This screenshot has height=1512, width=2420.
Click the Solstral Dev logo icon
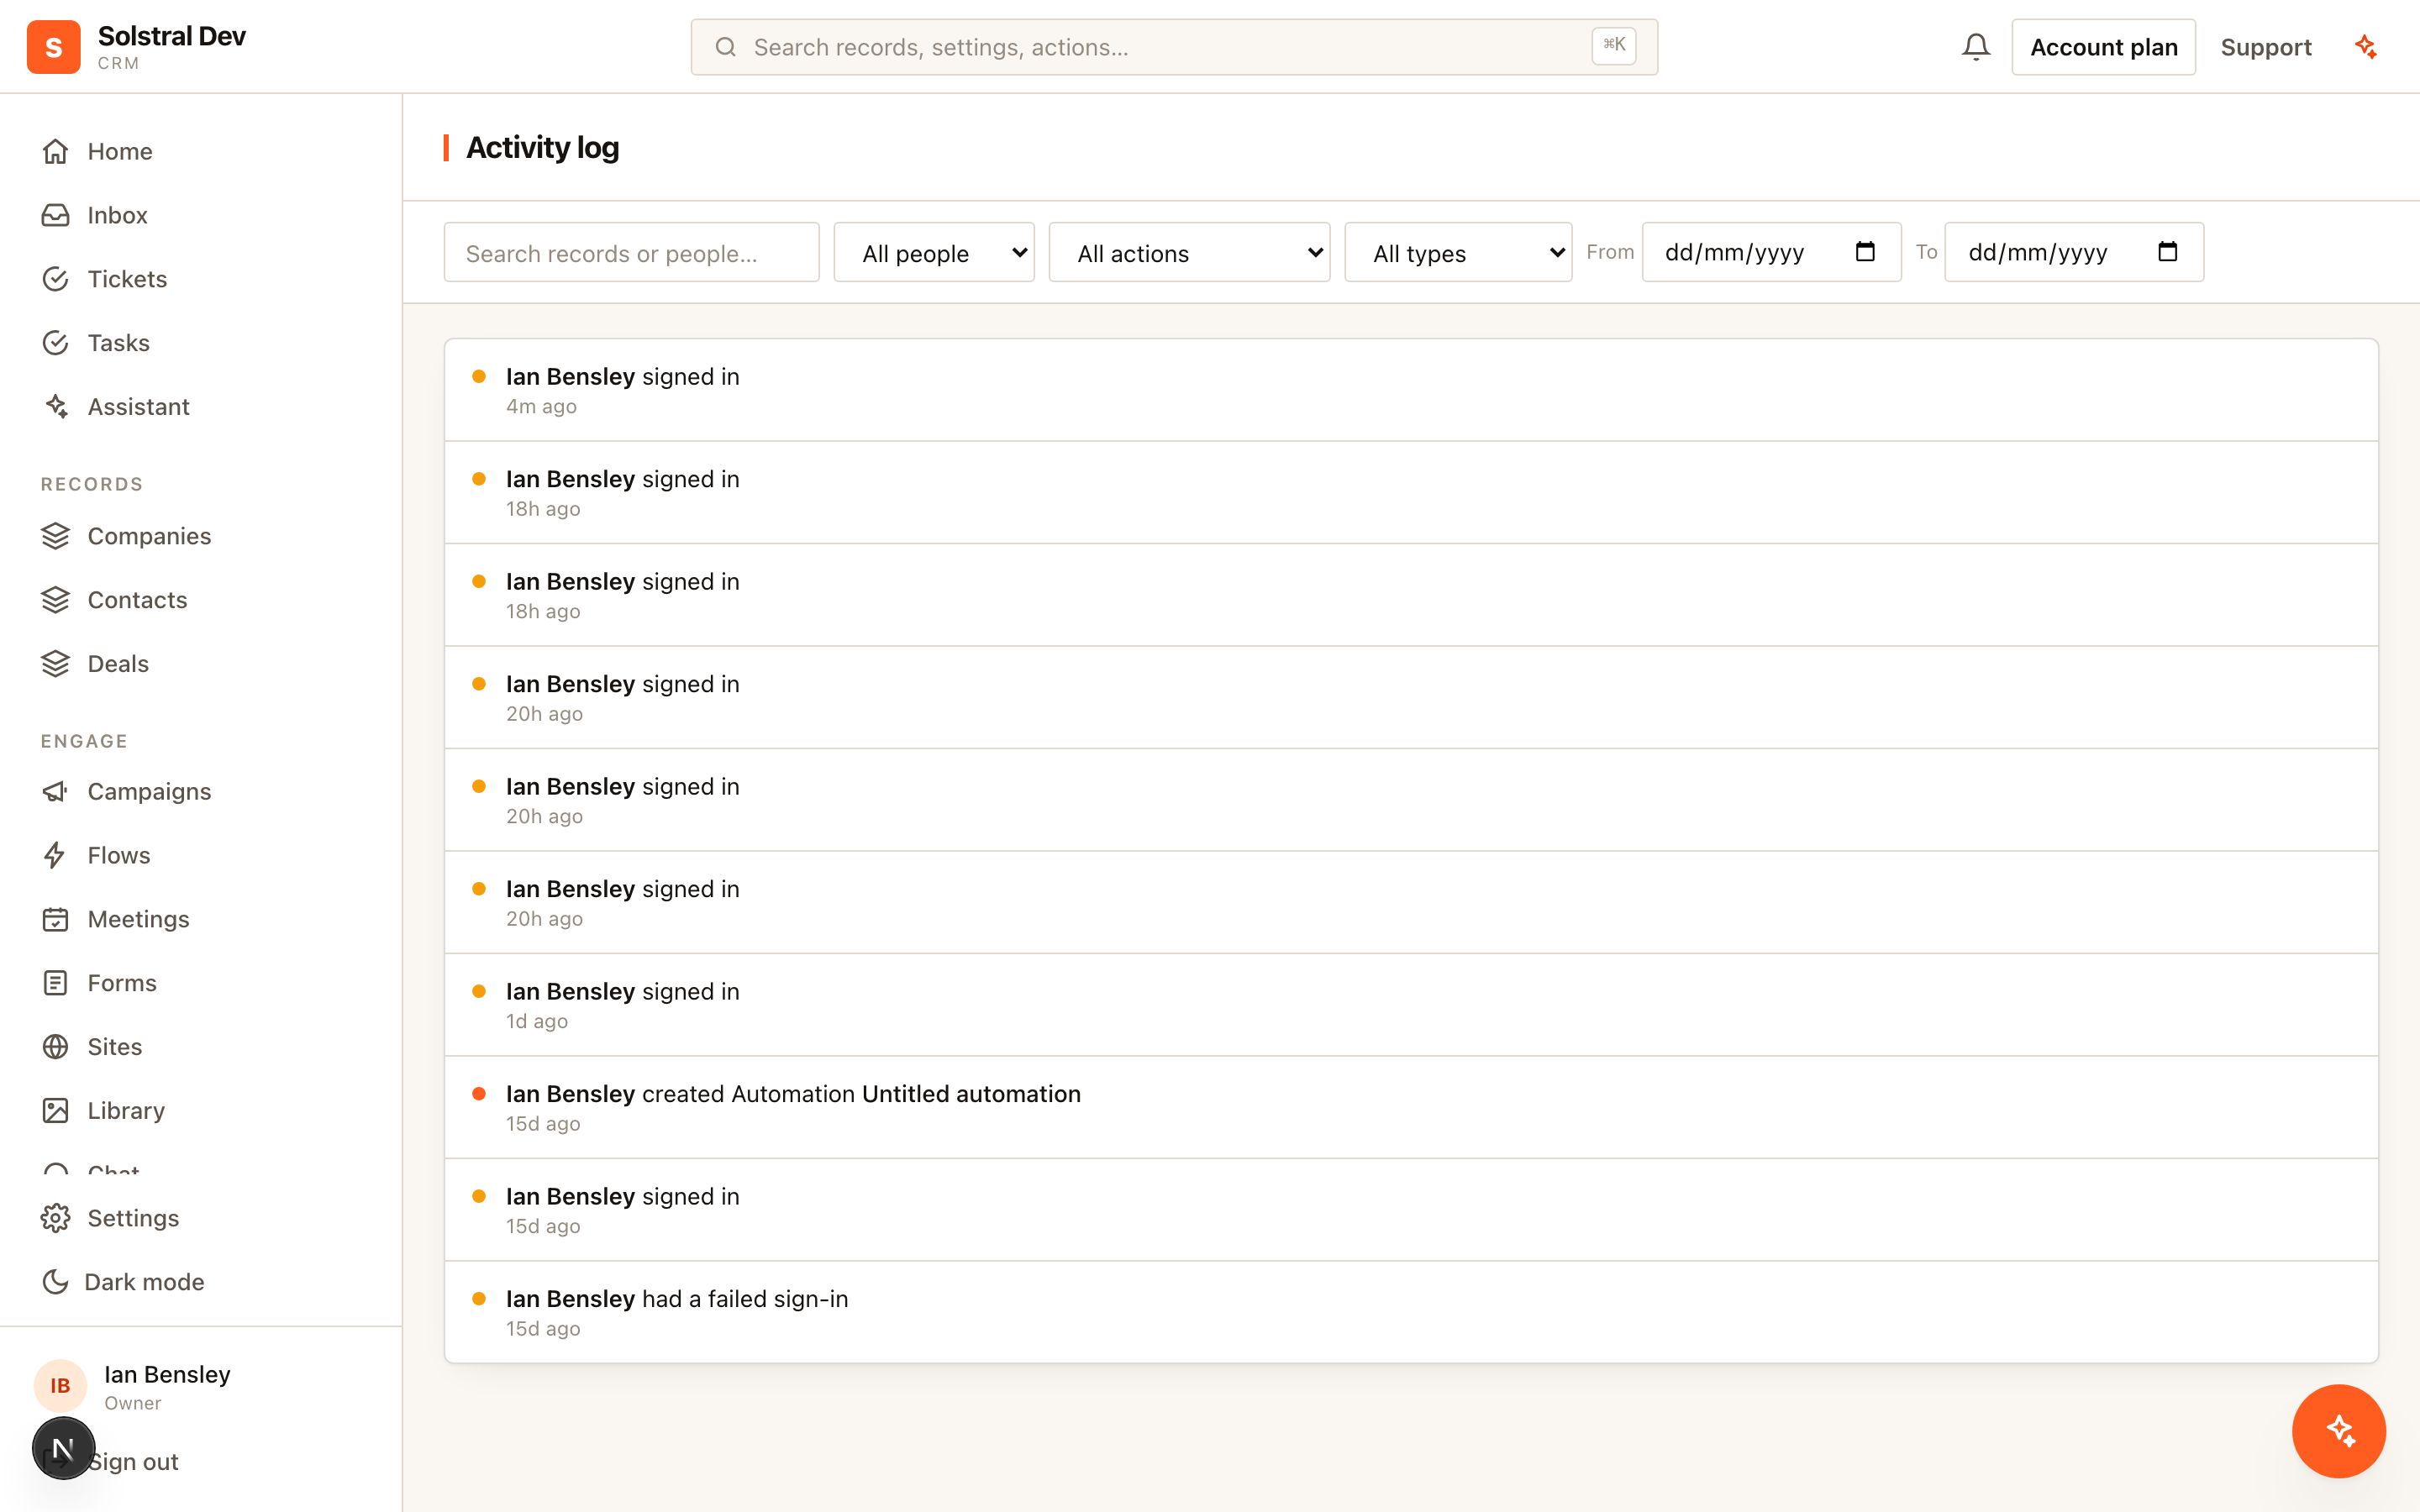coord(53,47)
